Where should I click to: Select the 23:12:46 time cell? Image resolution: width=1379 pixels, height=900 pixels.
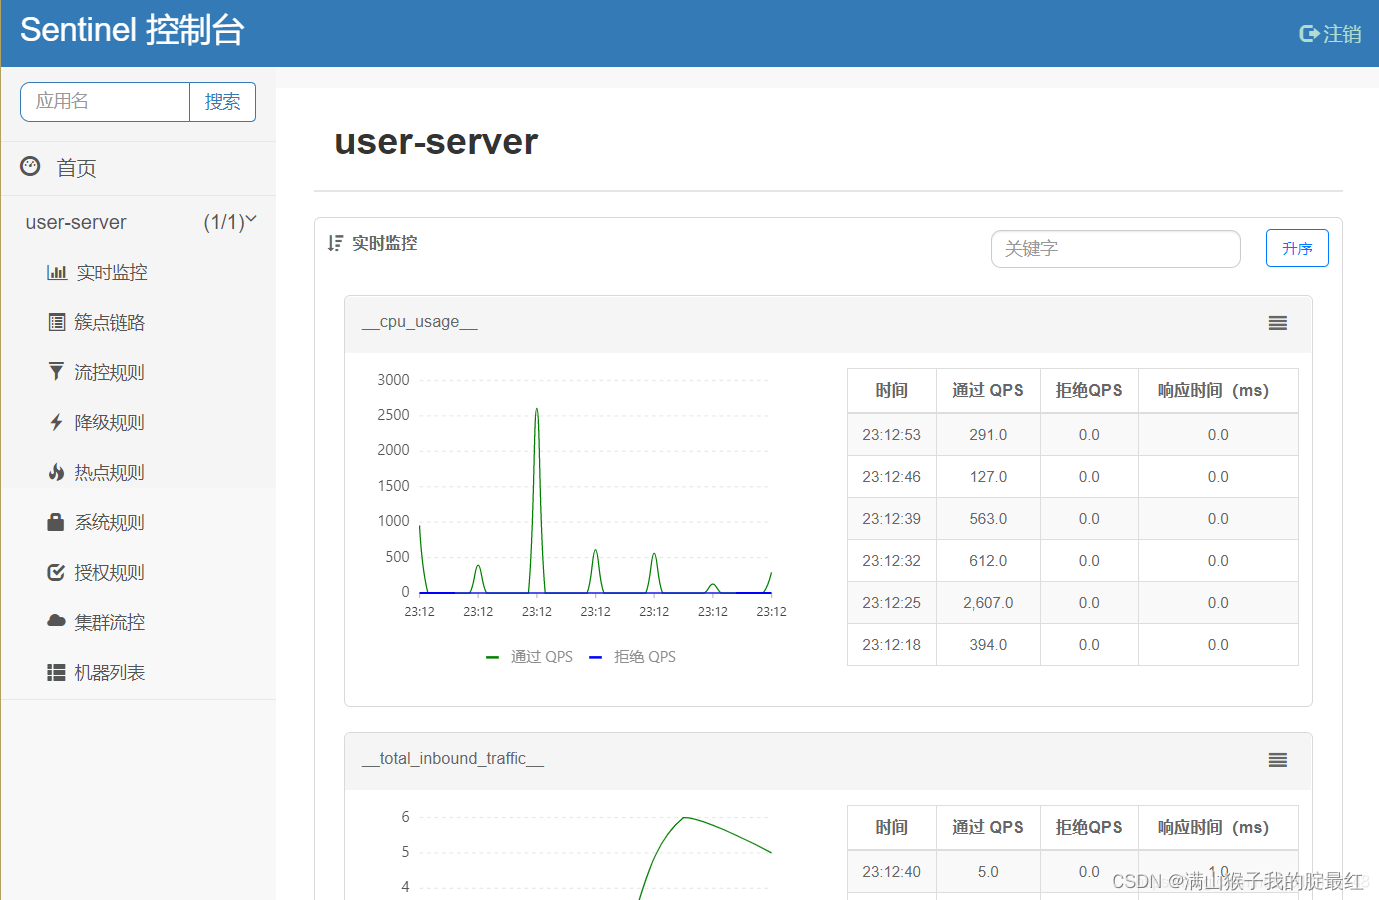coord(892,477)
